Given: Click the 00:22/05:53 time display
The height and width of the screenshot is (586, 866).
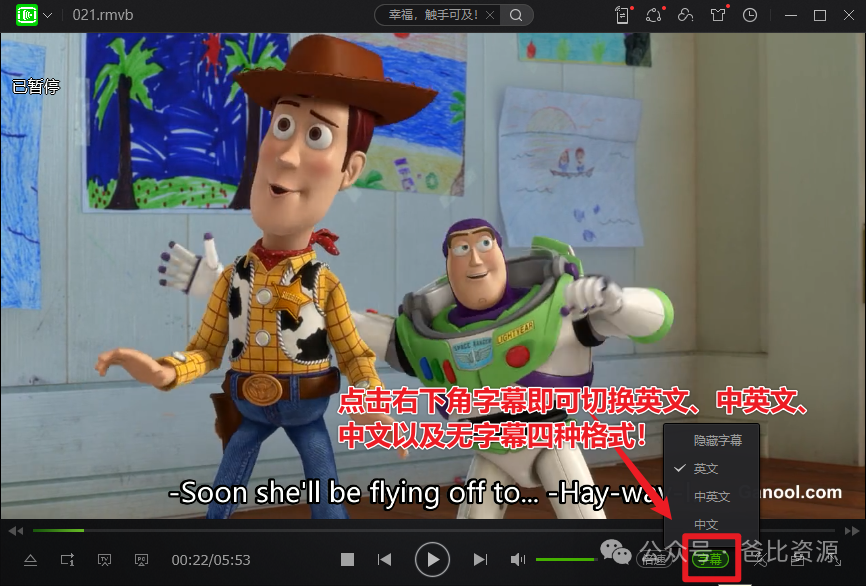Looking at the screenshot, I should (x=211, y=560).
